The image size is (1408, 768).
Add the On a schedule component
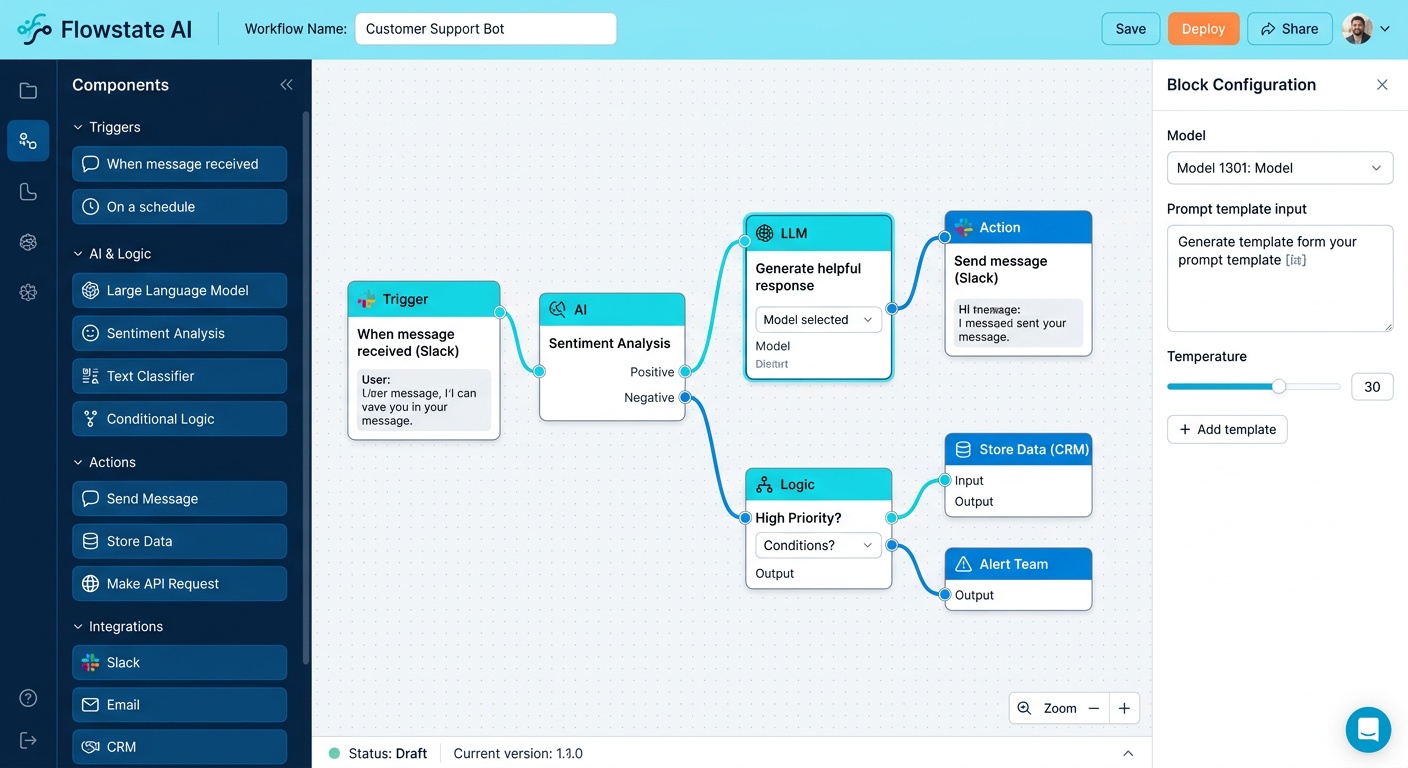[x=179, y=207]
